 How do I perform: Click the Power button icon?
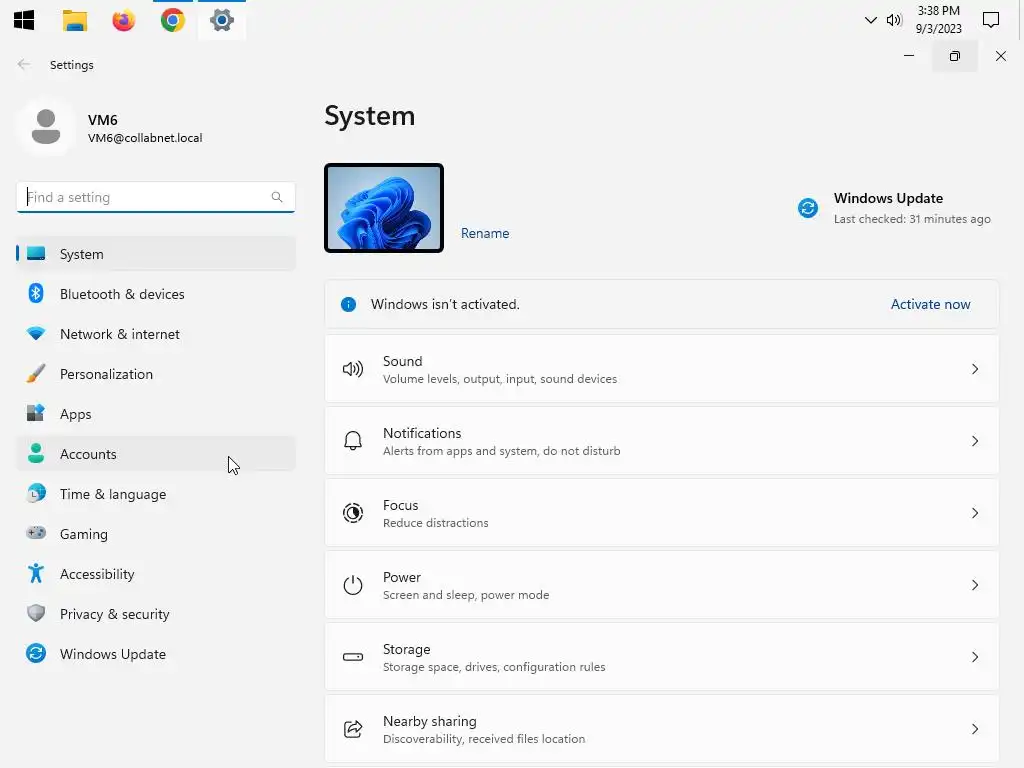pos(353,584)
